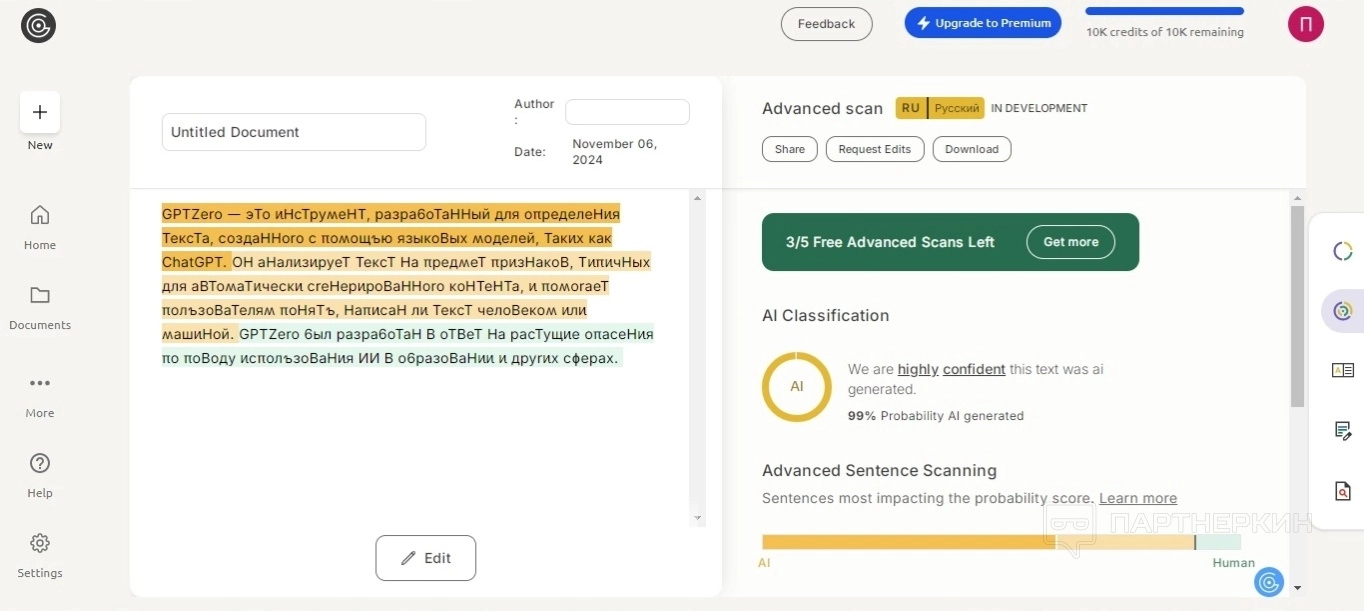This screenshot has width=1364, height=611.
Task: Click into the Author input field
Action: point(627,112)
